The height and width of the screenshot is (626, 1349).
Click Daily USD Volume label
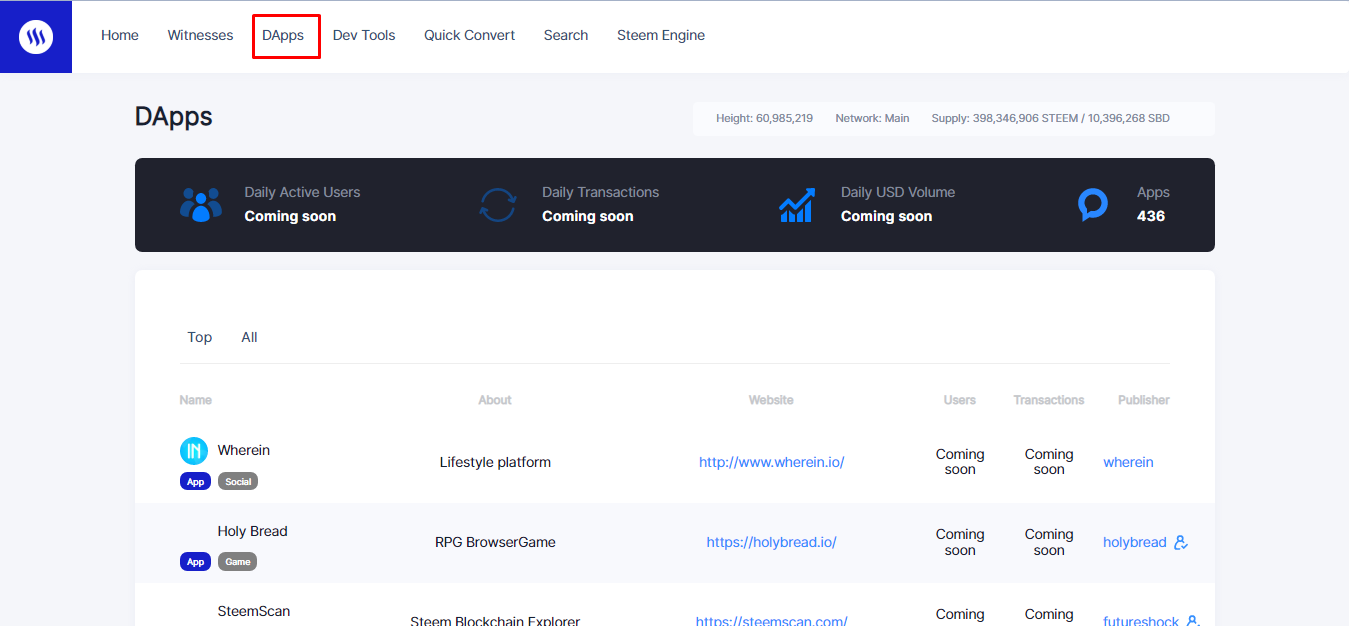tap(898, 192)
